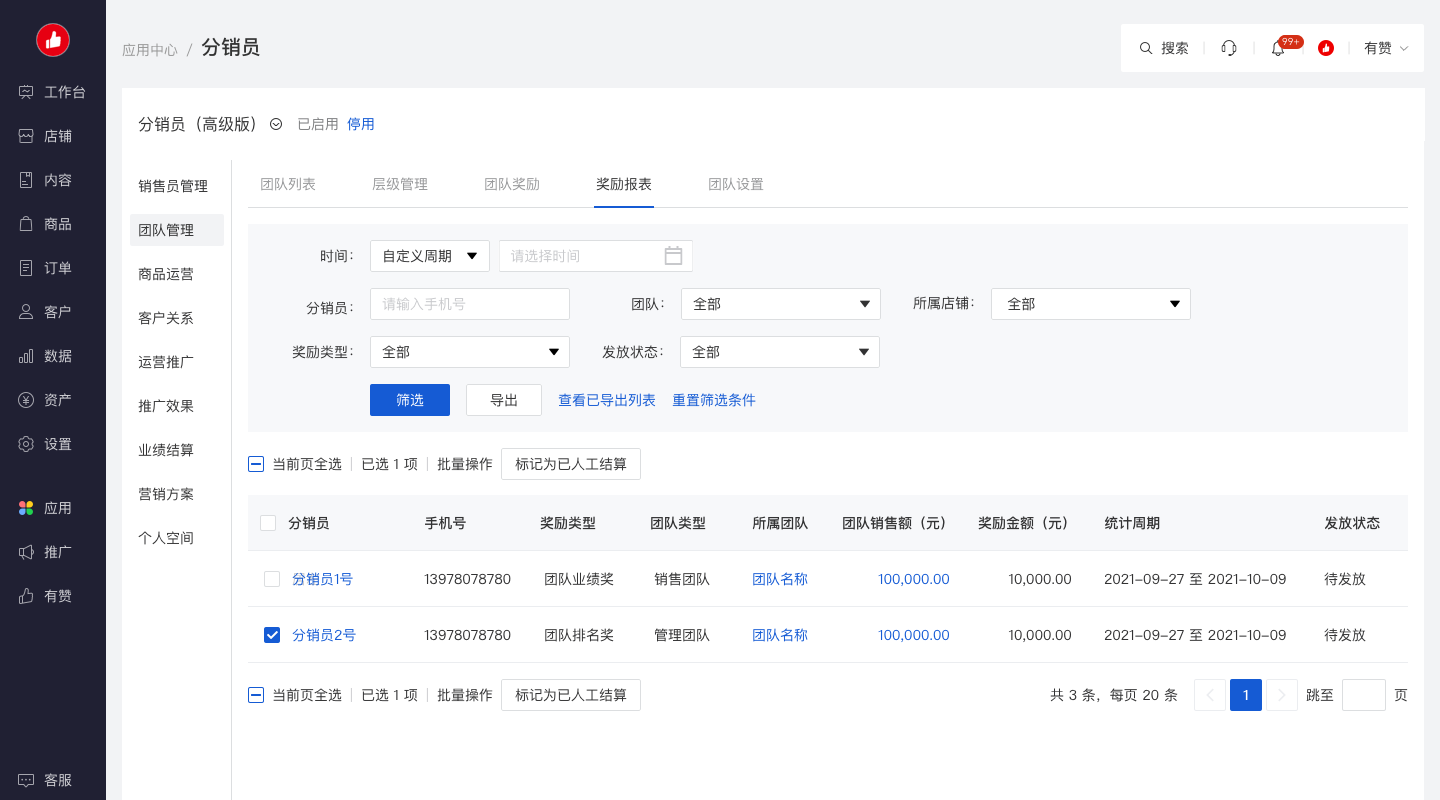Open 推广效果 in left submenu
This screenshot has width=1440, height=800.
click(x=166, y=406)
